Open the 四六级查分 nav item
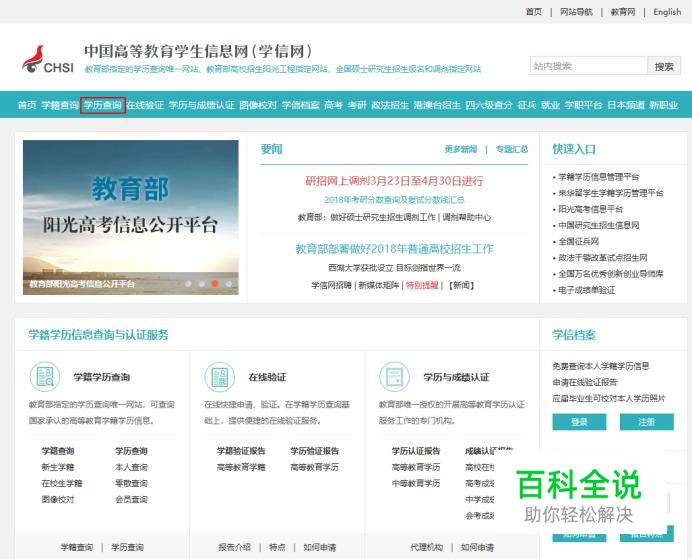Screen dimensions: 692x559 pos(489,105)
